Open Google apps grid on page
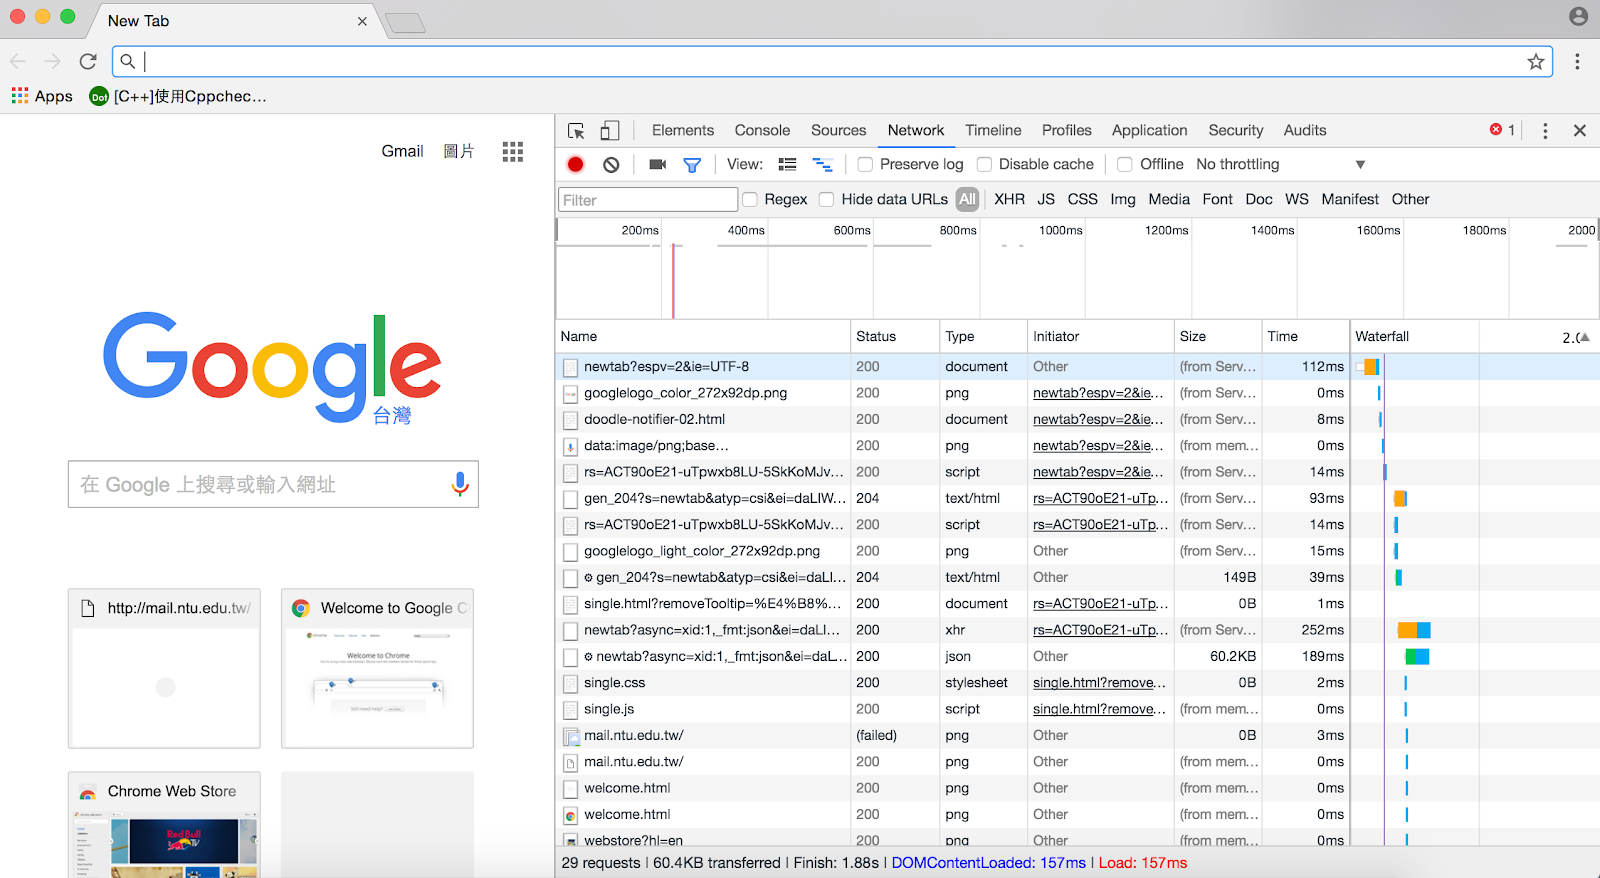The image size is (1600, 878). coord(513,151)
